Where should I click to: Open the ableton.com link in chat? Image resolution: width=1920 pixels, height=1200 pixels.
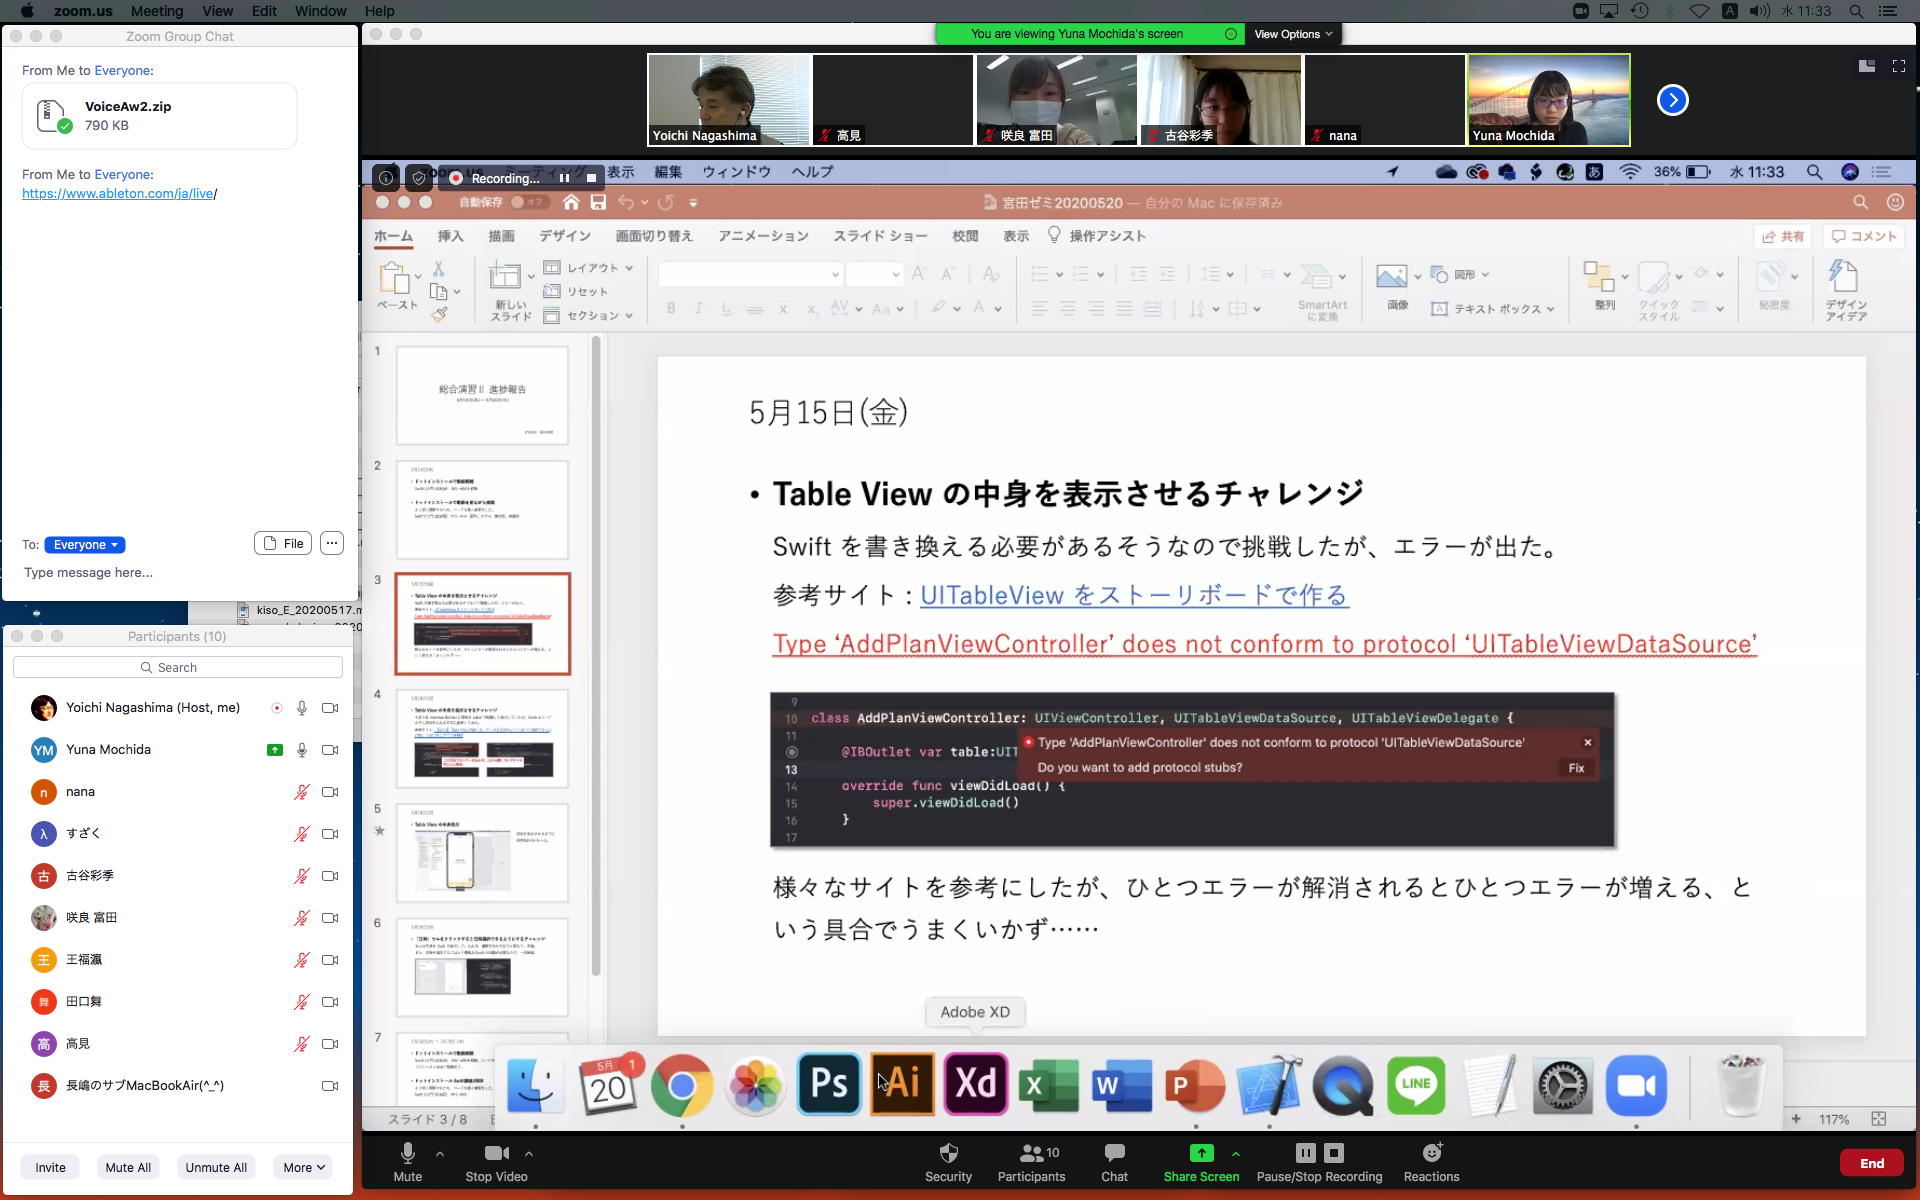tap(118, 193)
